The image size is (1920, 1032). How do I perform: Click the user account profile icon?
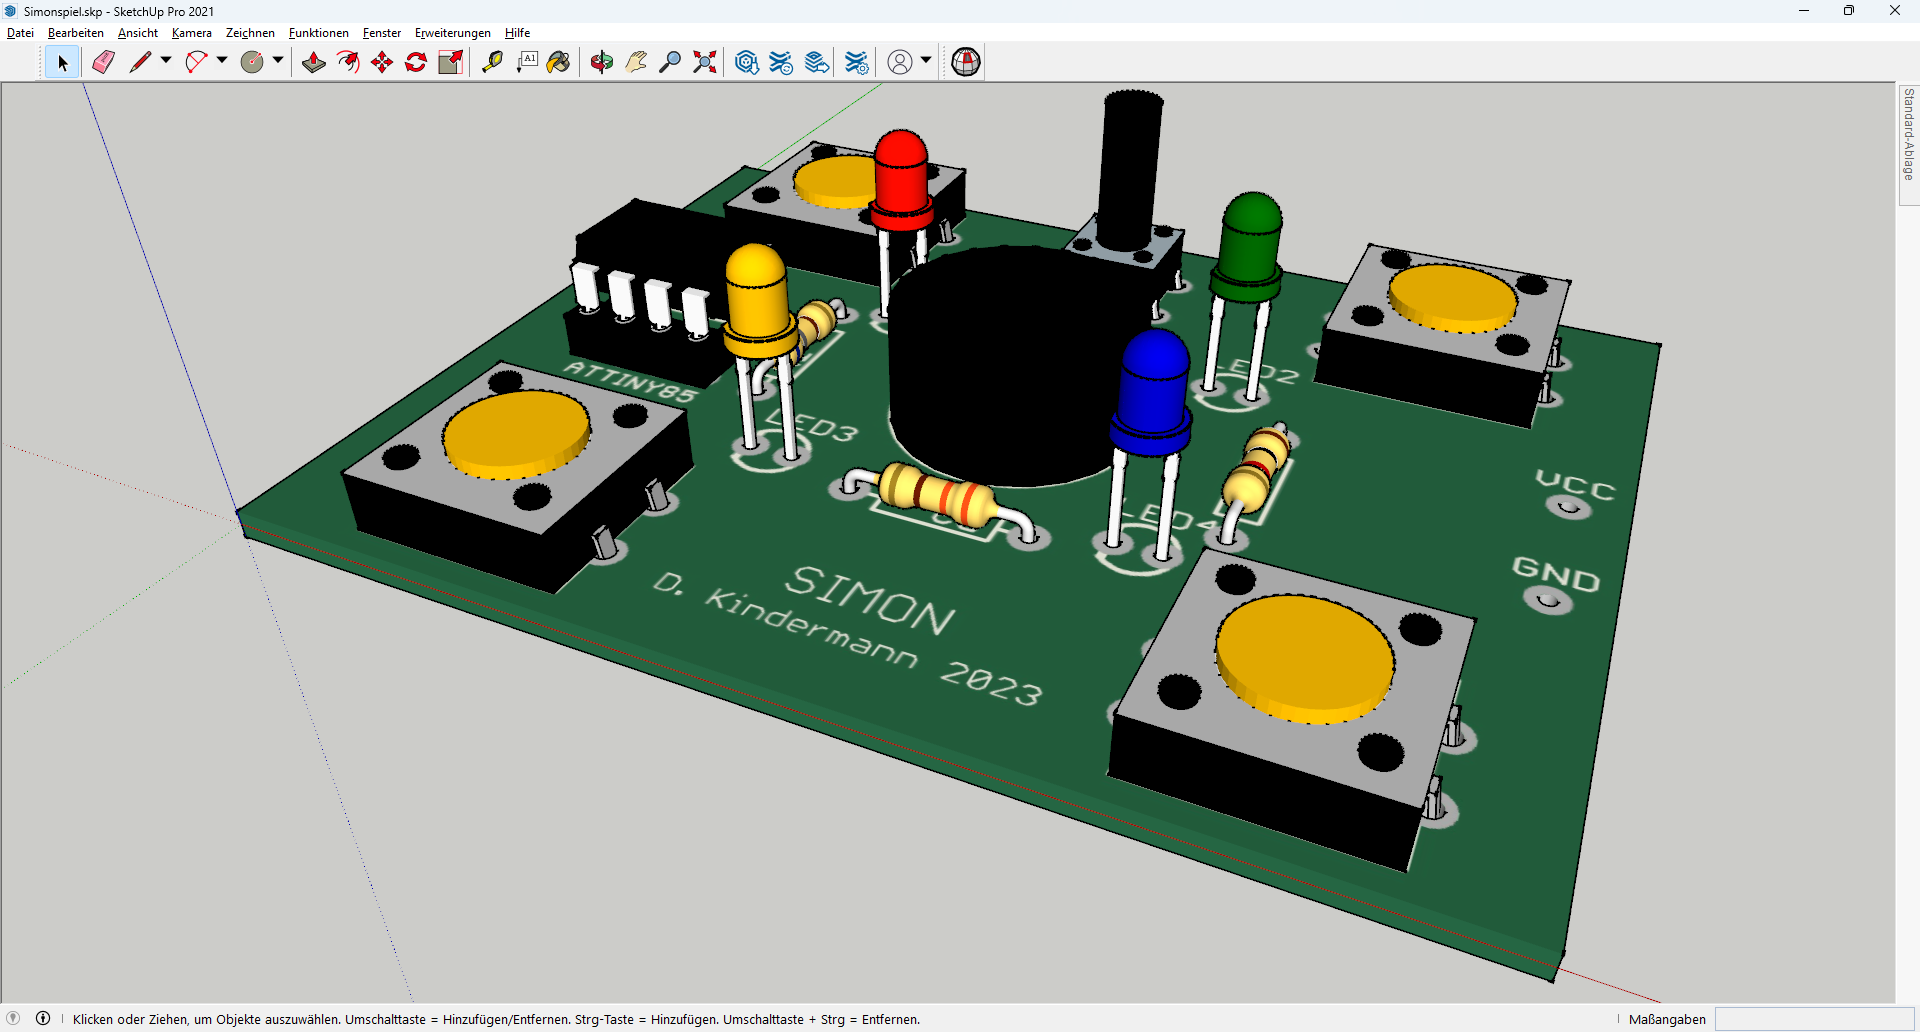point(900,63)
